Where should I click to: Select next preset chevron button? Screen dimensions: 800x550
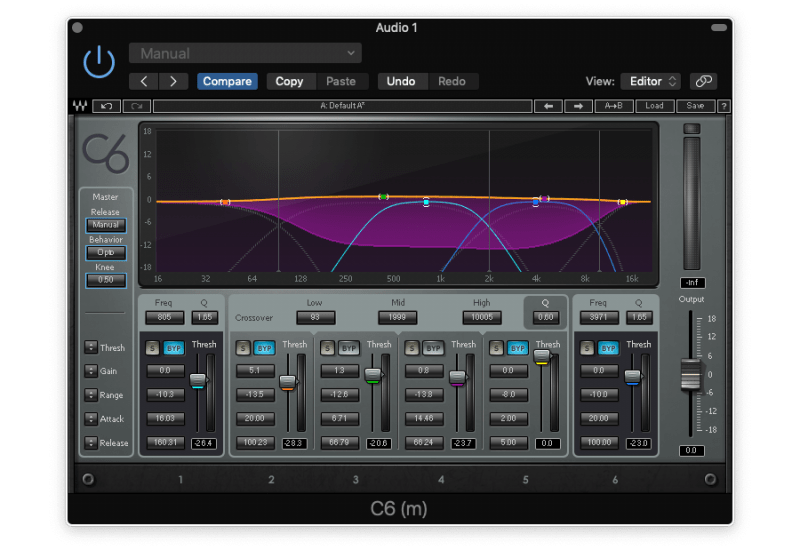pos(173,82)
